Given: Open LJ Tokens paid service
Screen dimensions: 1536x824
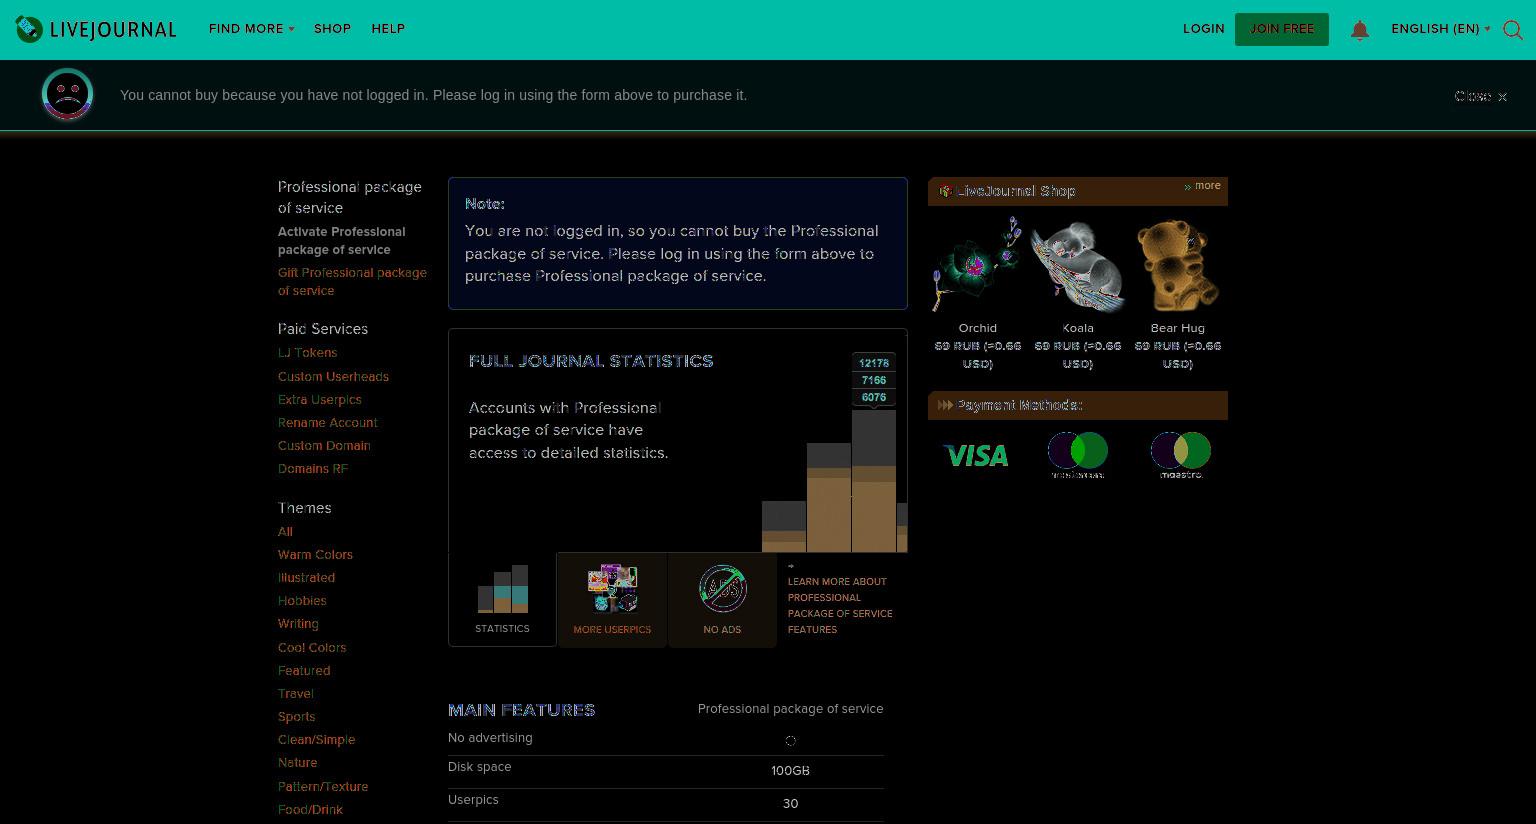Looking at the screenshot, I should [x=307, y=353].
